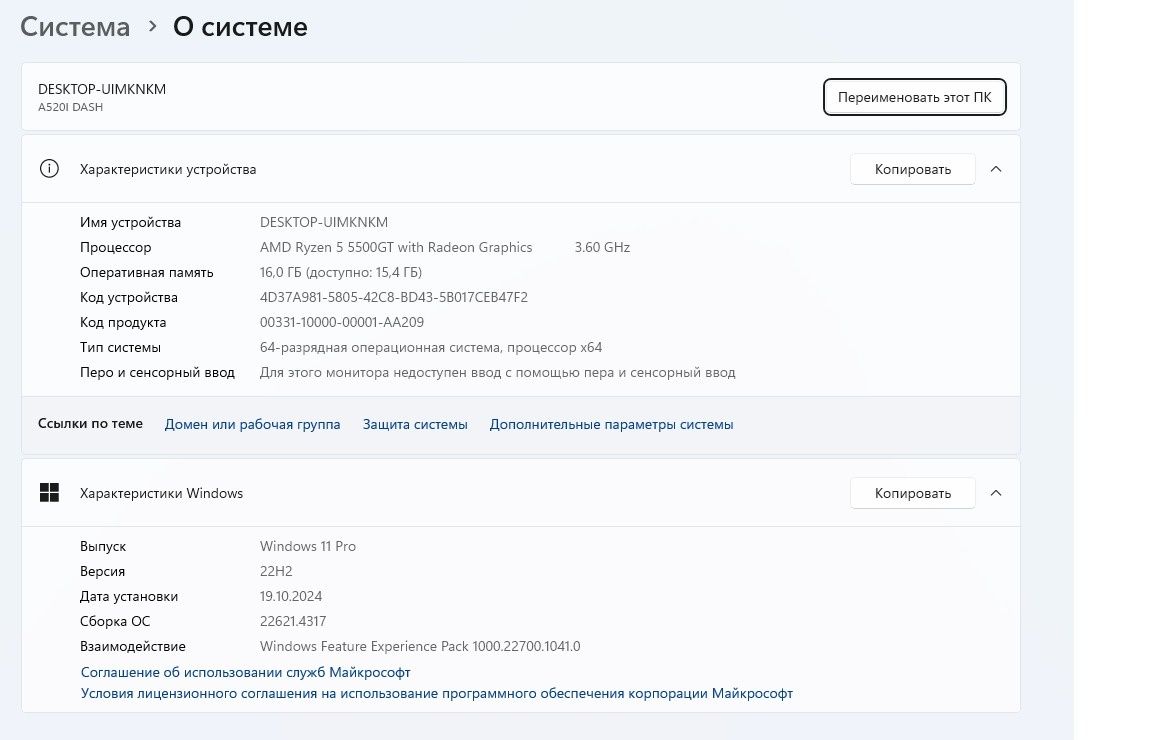Click the Перо и сенсорный ввод label

(157, 372)
